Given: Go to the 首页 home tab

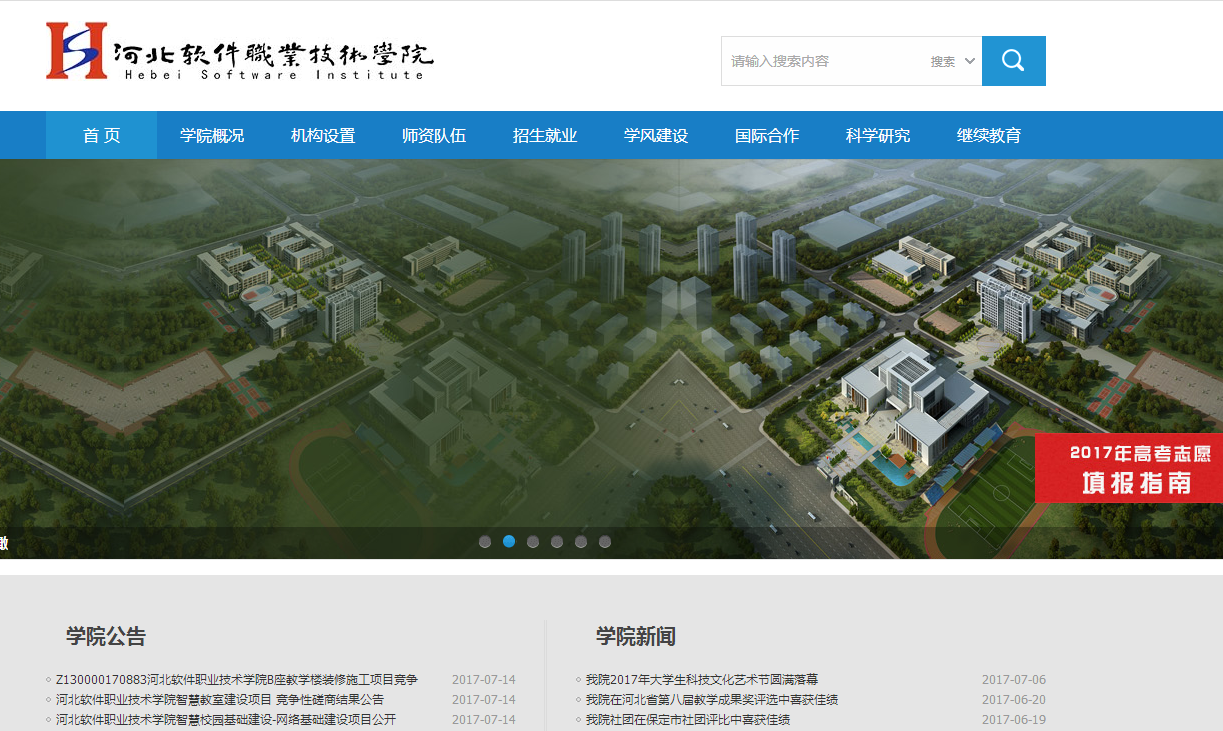Looking at the screenshot, I should click(101, 136).
